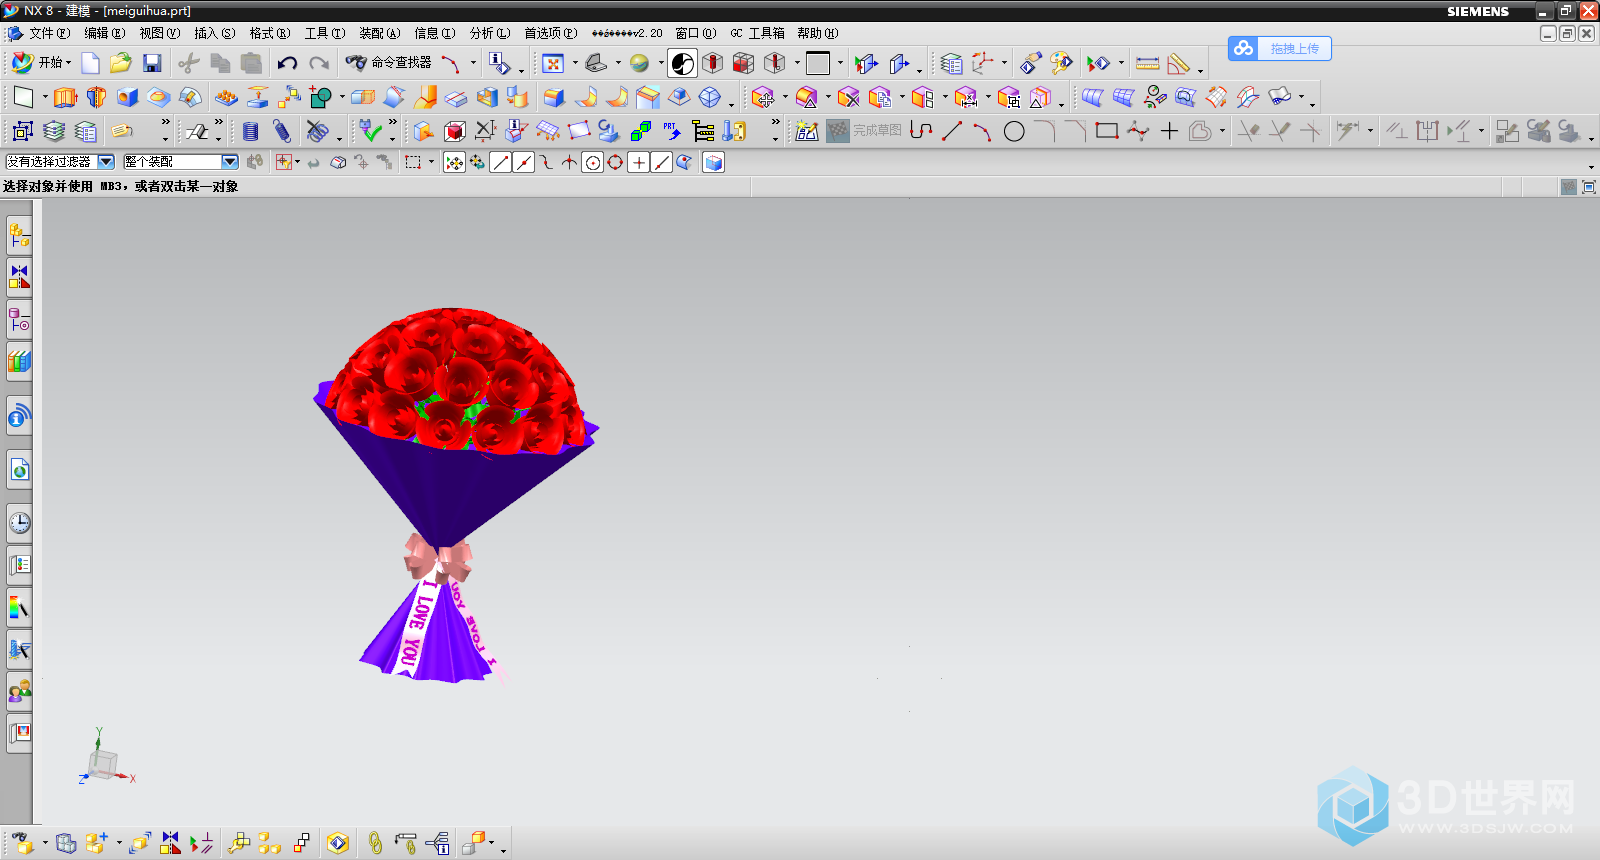
Task: Open the 插入(S) Insert menu
Action: click(215, 33)
